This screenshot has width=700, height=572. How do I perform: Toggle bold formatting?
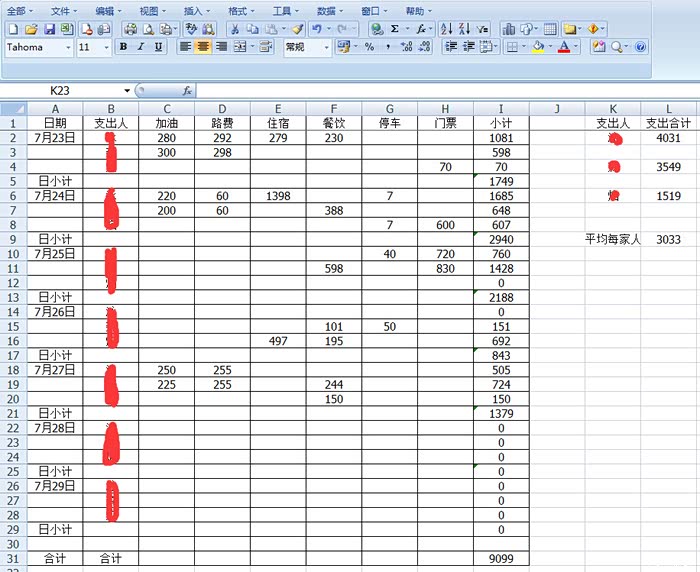124,47
